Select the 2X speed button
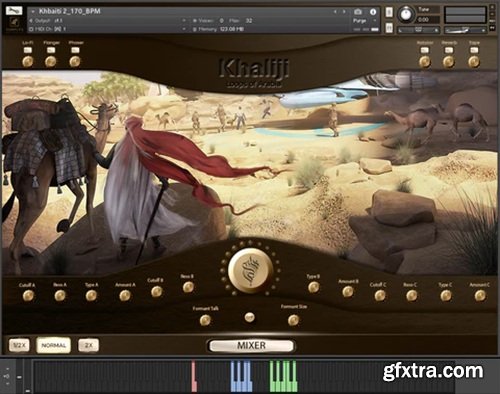 (x=88, y=345)
